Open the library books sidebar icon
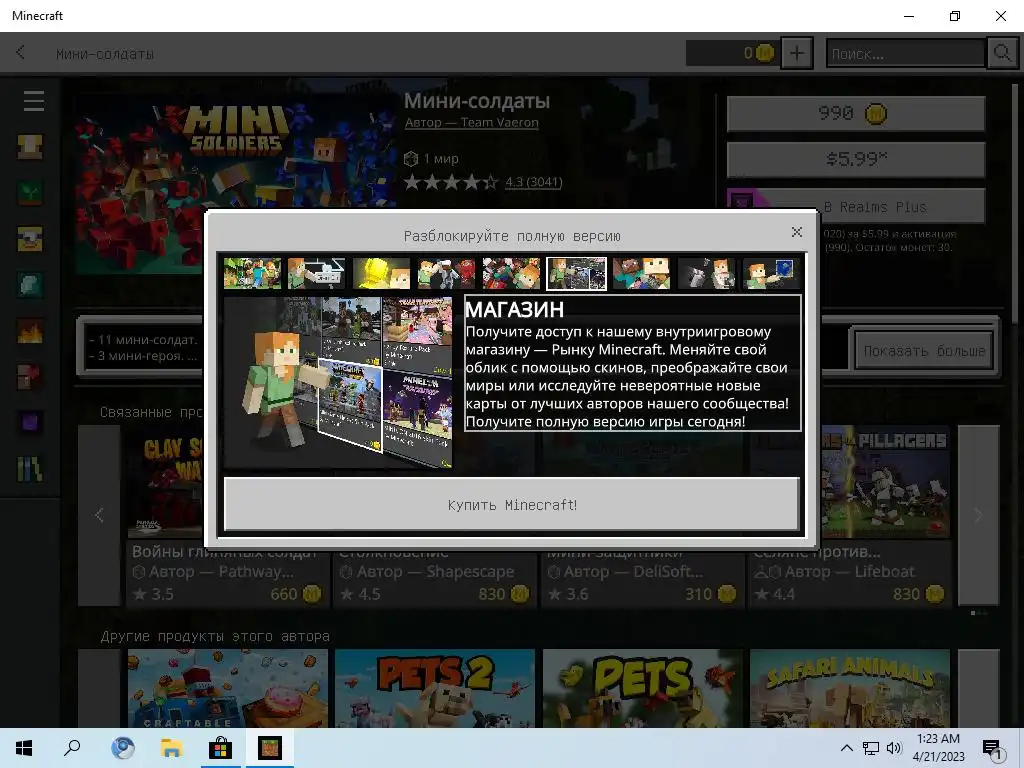 tap(30, 469)
